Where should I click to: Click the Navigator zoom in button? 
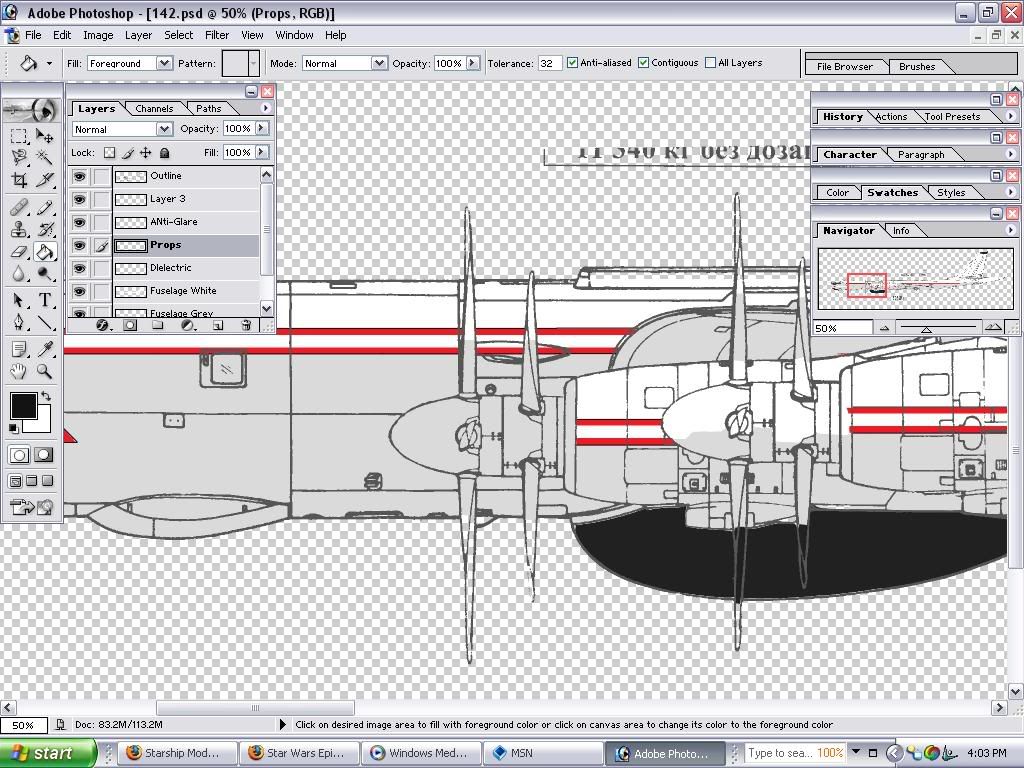993,328
